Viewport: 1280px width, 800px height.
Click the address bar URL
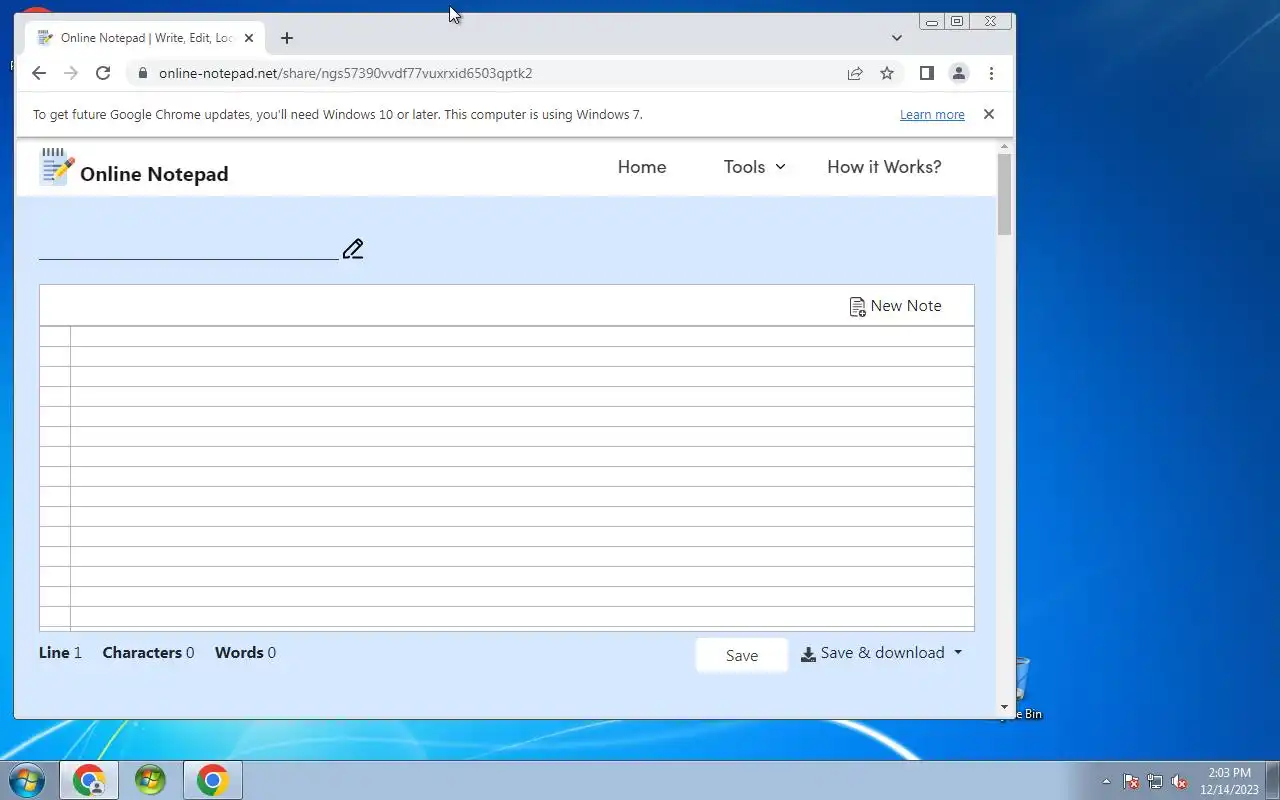(x=345, y=73)
